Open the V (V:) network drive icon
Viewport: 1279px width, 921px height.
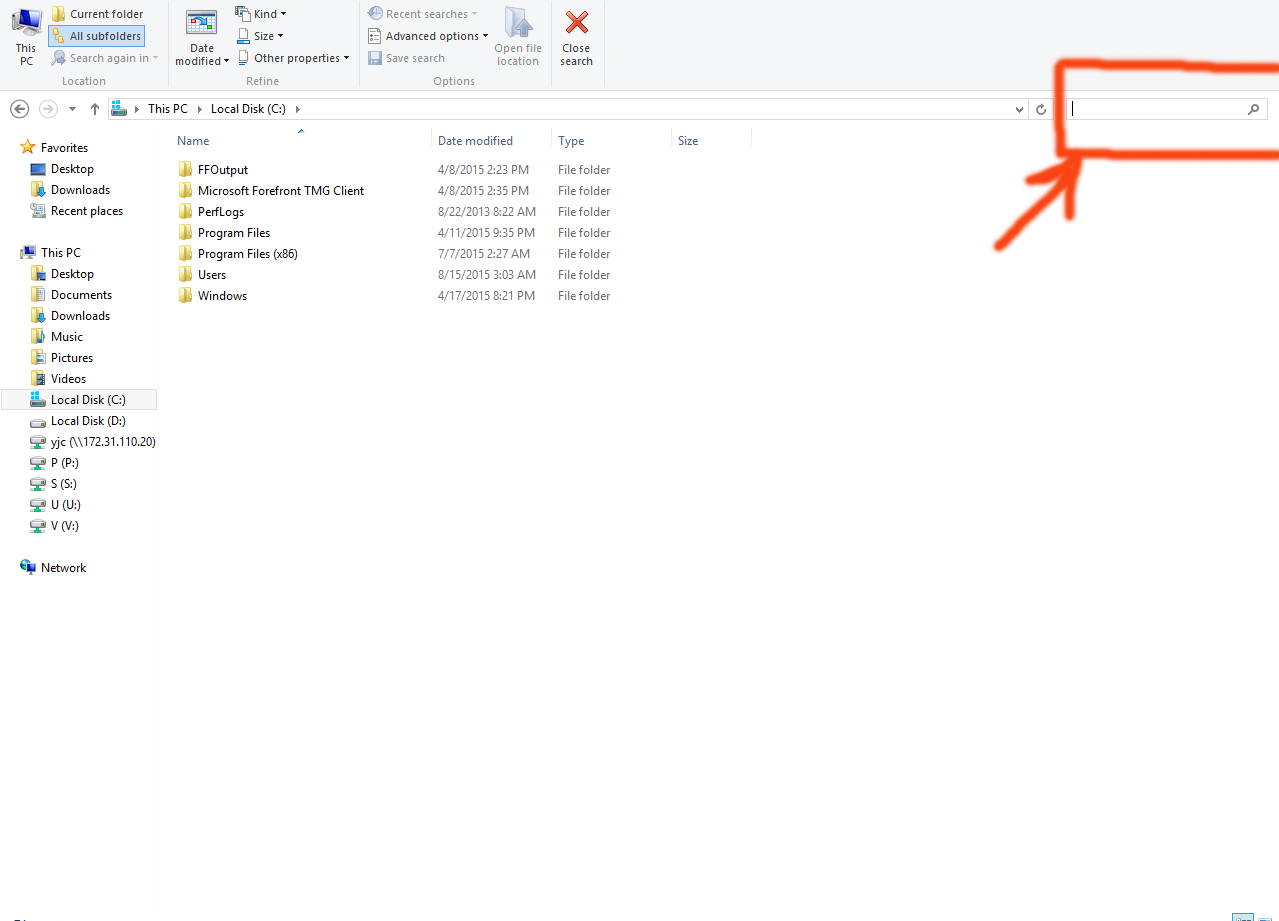coord(38,526)
